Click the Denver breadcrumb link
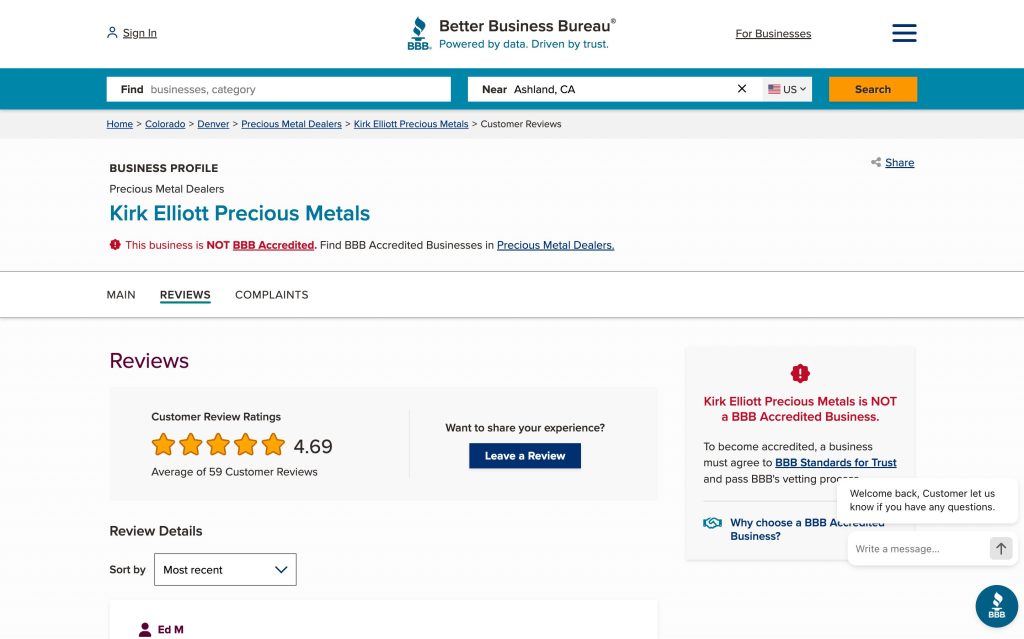The image size is (1024, 639). [213, 124]
